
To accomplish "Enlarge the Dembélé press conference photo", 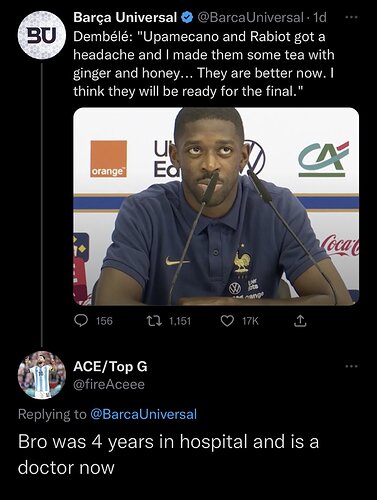I will pyautogui.click(x=216, y=206).
